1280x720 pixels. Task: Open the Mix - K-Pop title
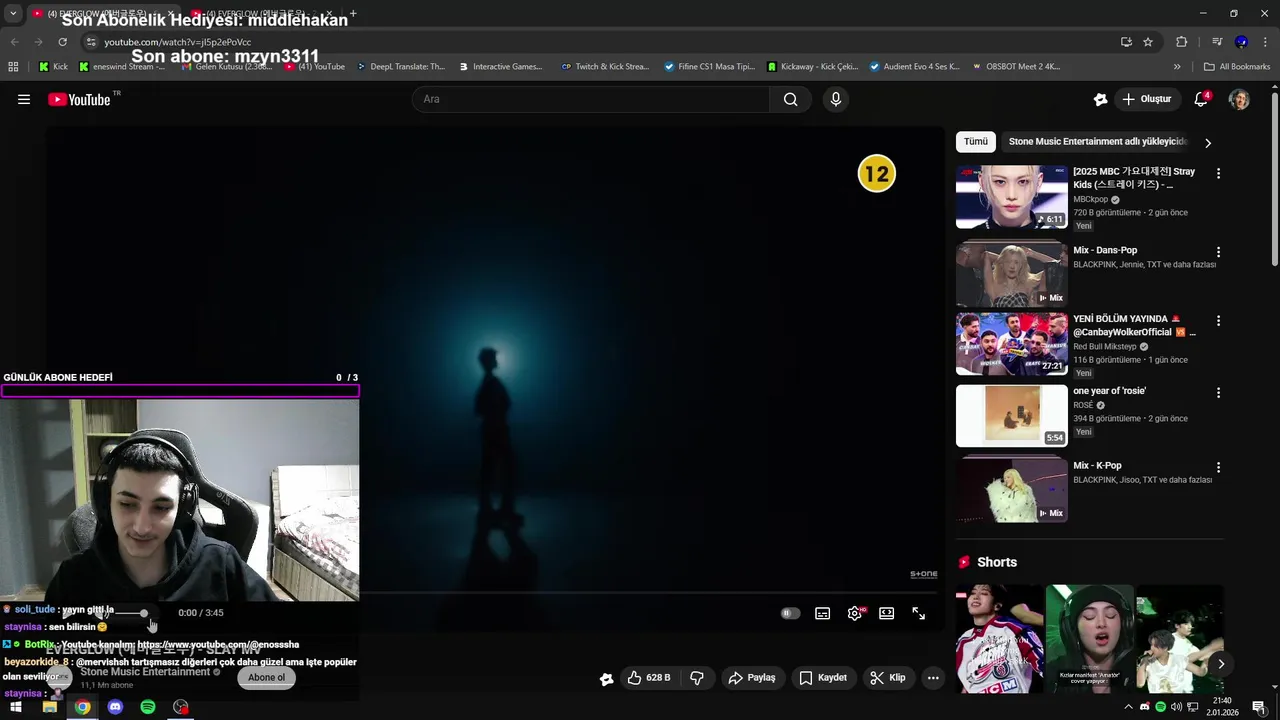tap(1097, 466)
